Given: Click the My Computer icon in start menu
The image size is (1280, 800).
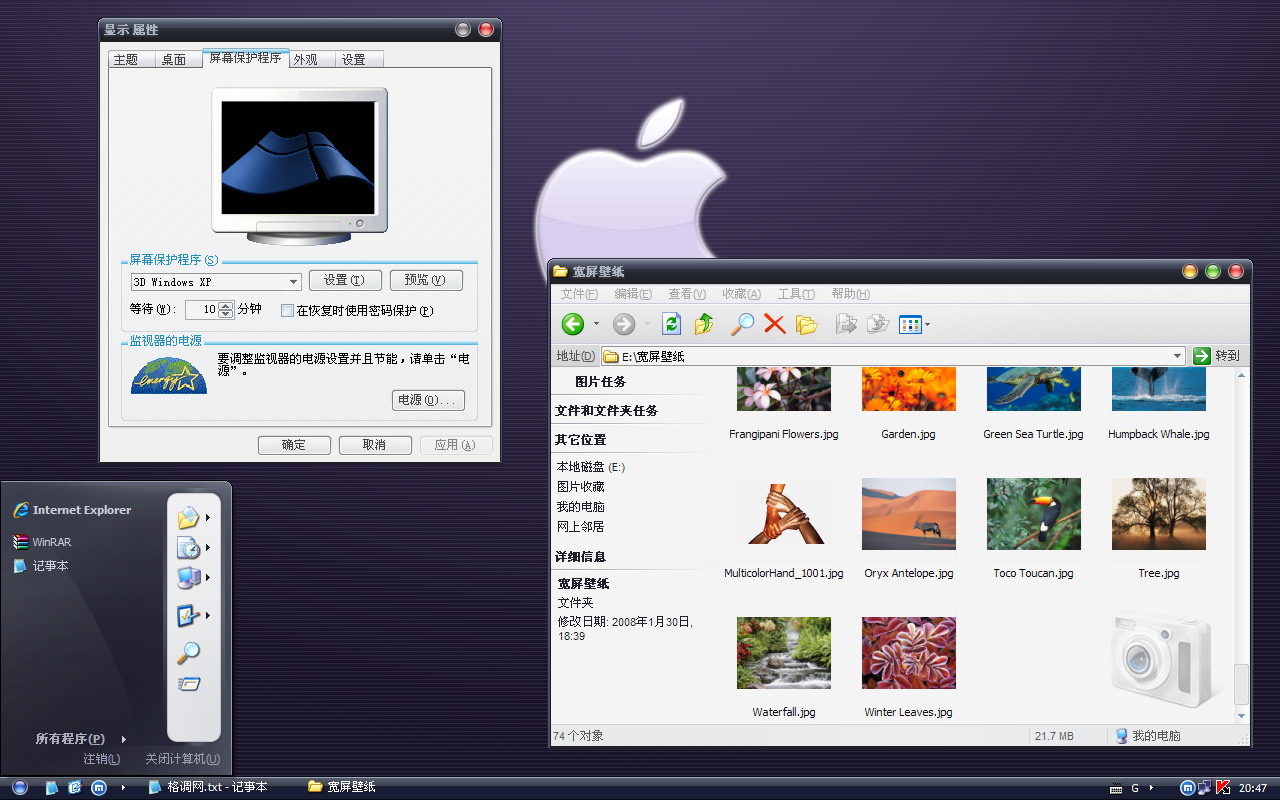Looking at the screenshot, I should (x=188, y=577).
